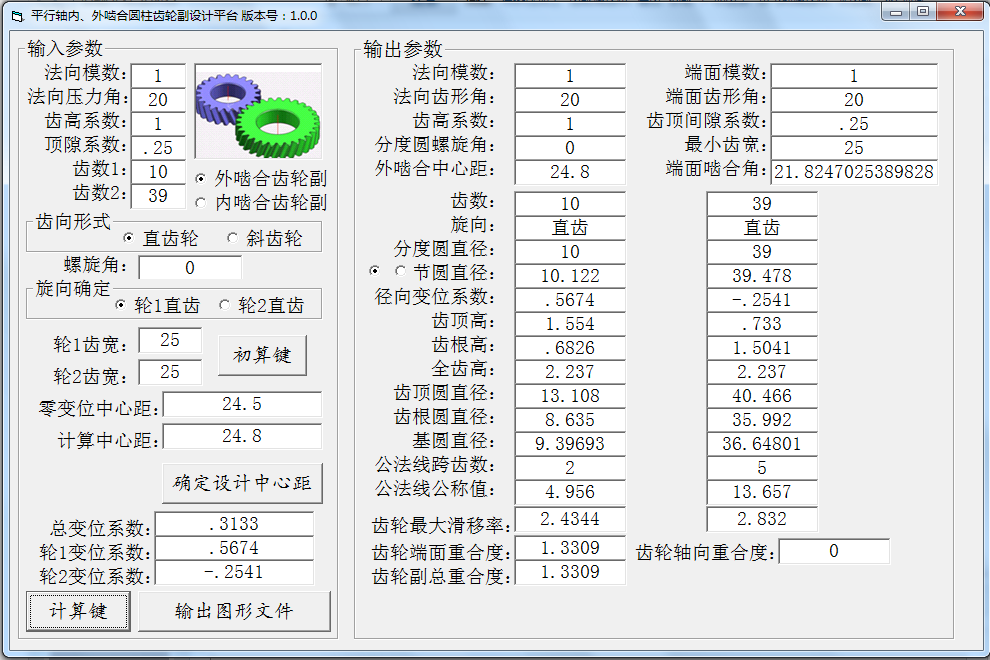Click the 计算键 calculate button
Screen dimensions: 990x660
coord(78,611)
